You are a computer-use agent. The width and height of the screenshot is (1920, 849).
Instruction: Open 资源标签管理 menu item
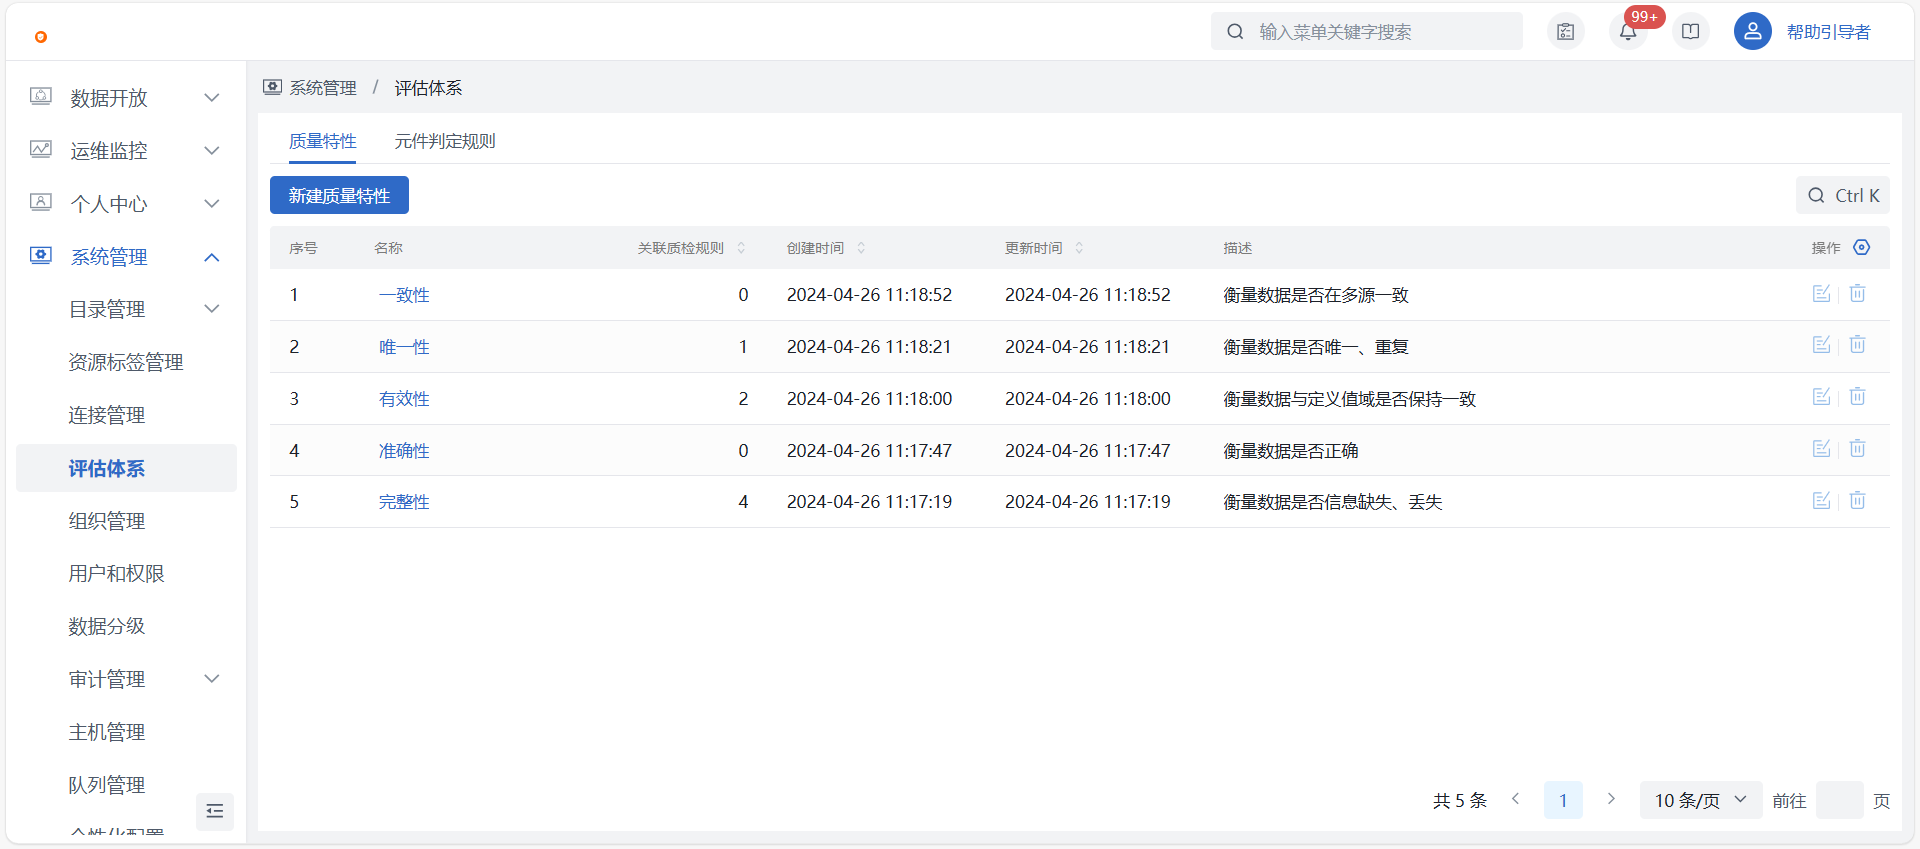point(126,362)
